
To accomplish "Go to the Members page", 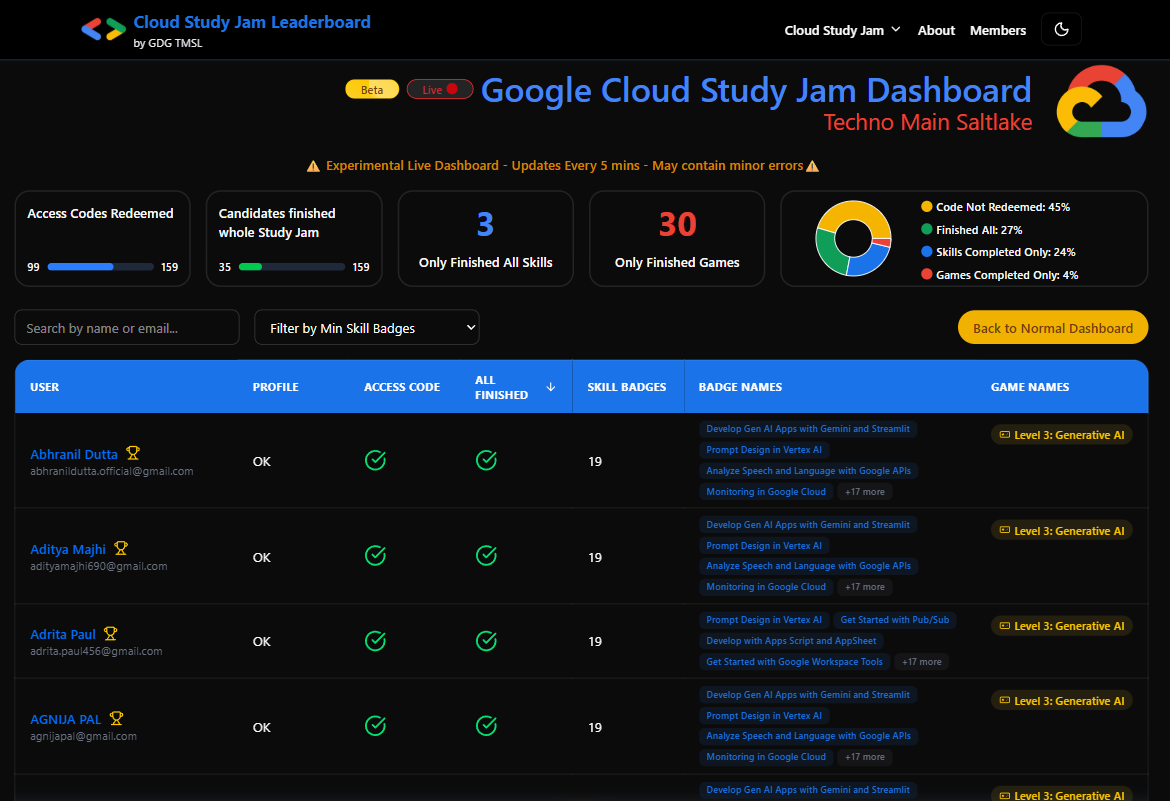I will (x=997, y=30).
